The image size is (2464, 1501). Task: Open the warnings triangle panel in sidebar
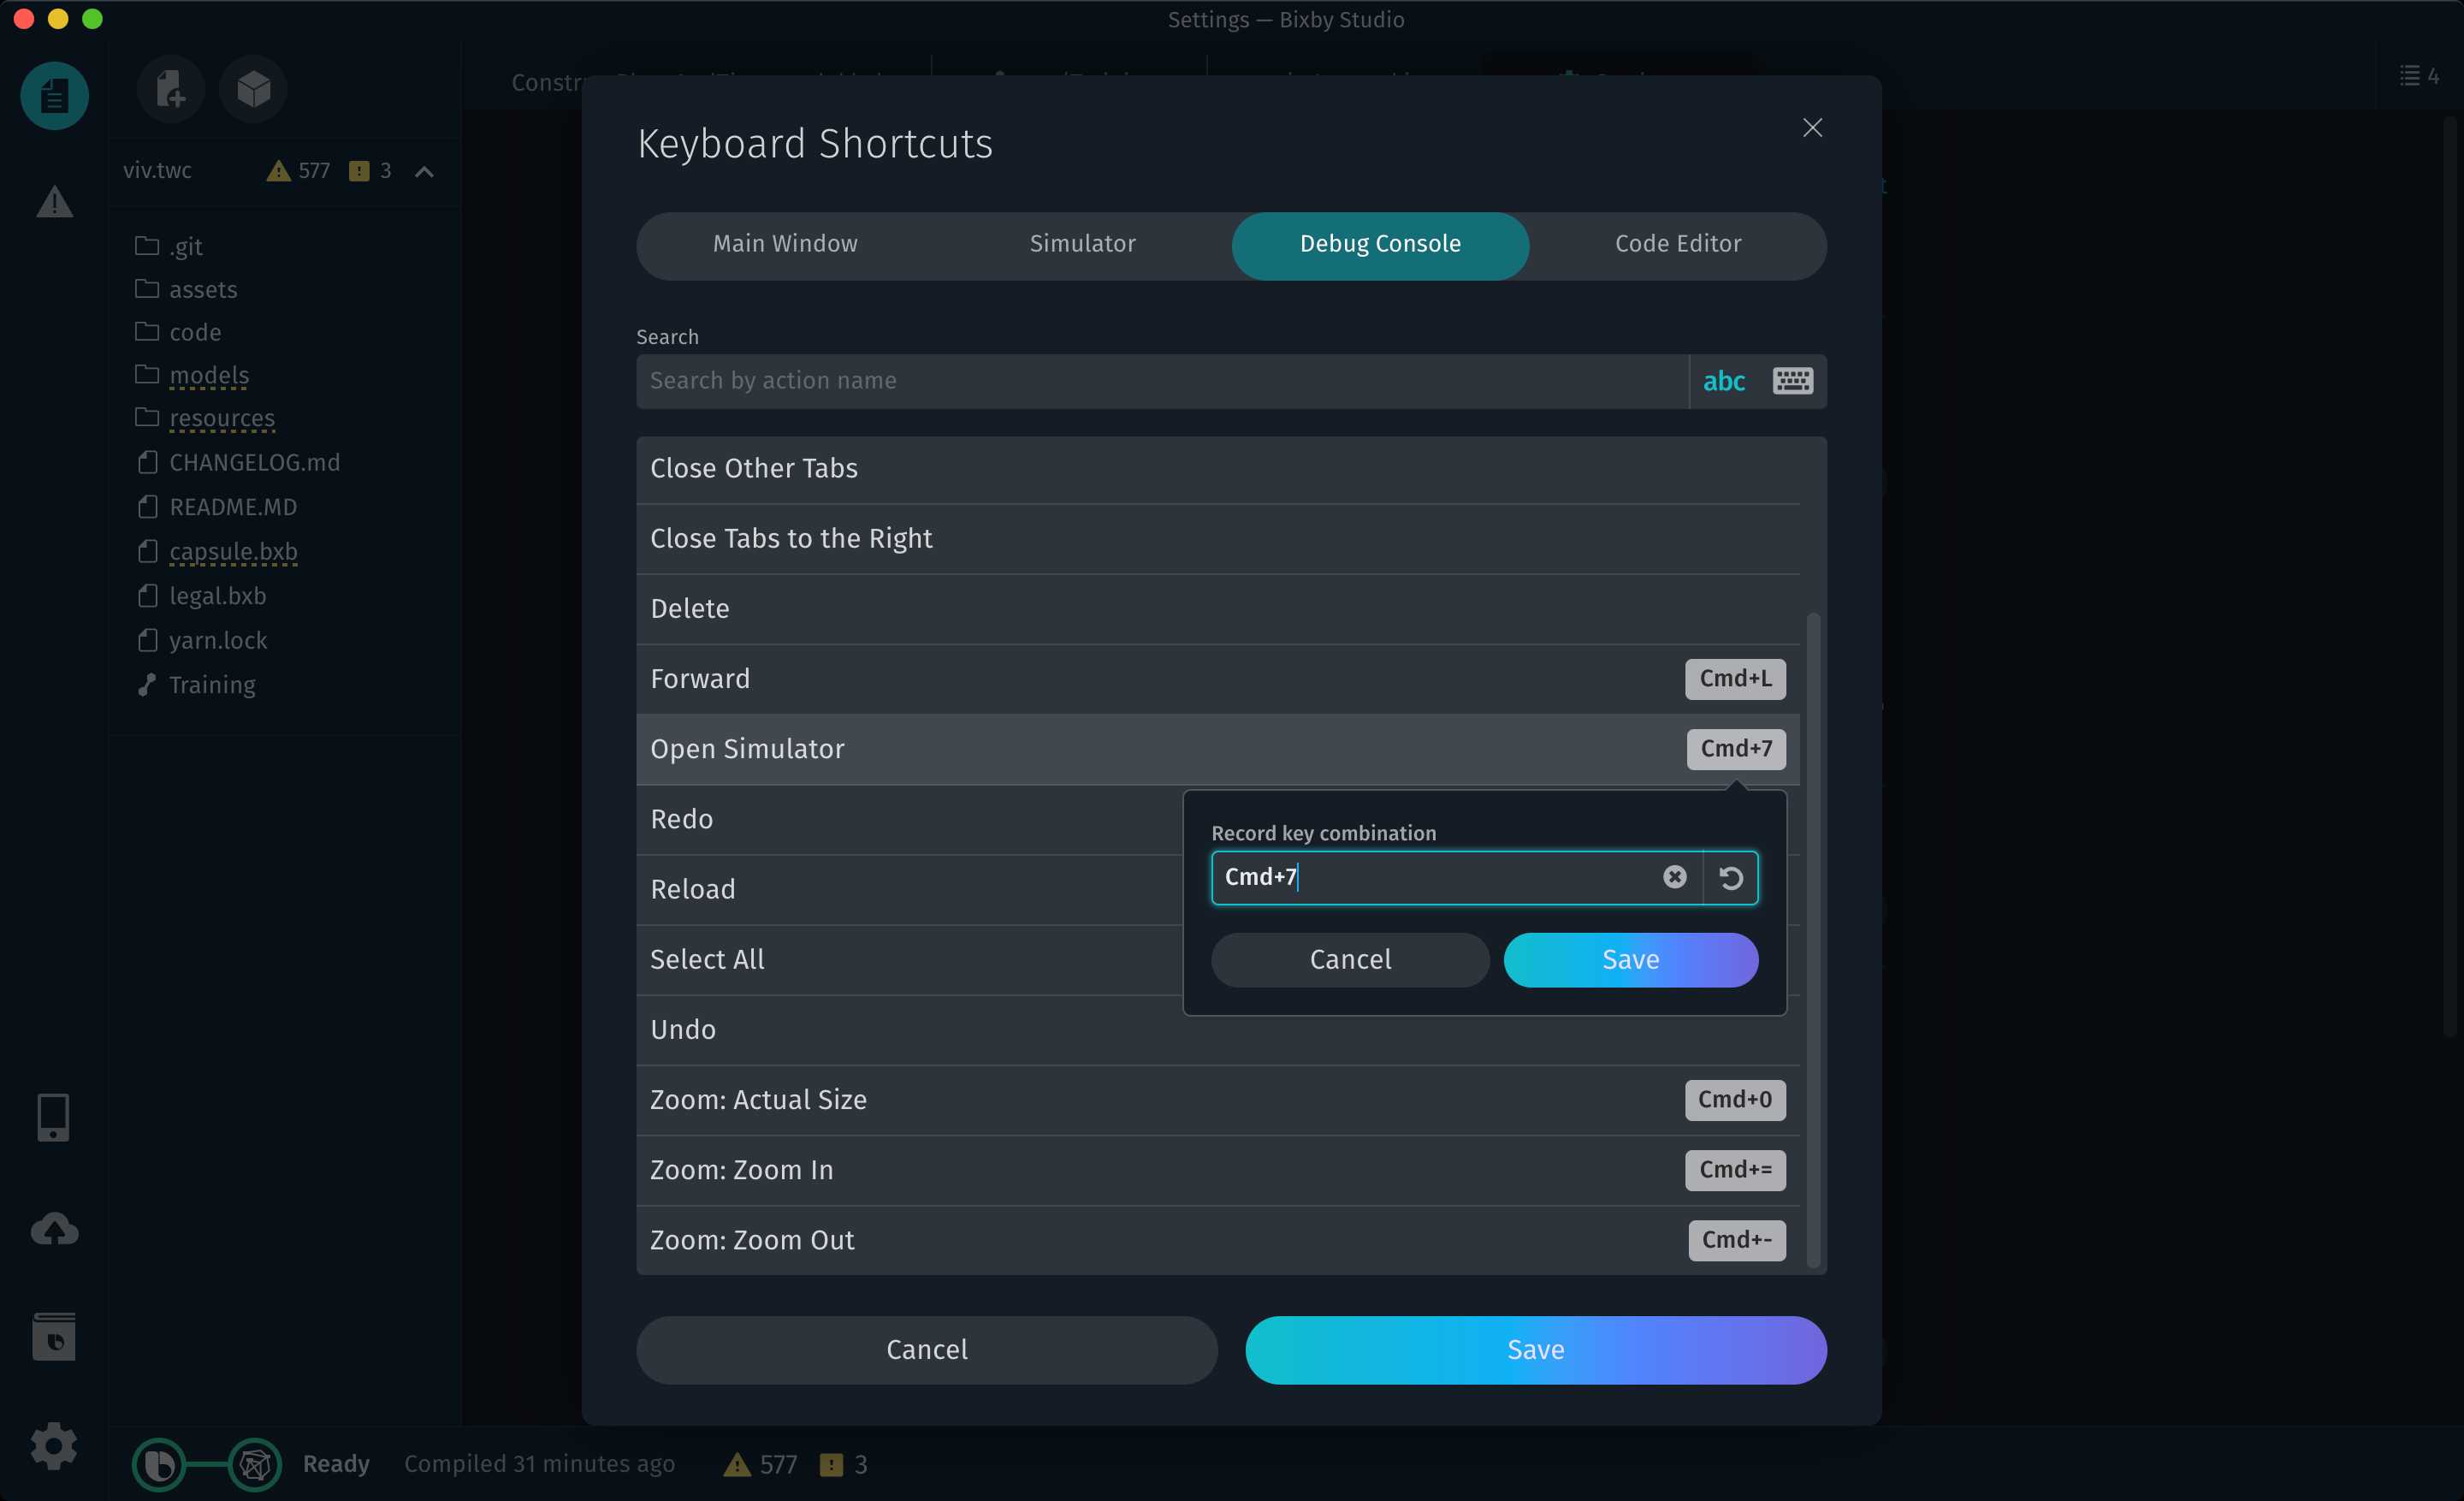point(54,202)
